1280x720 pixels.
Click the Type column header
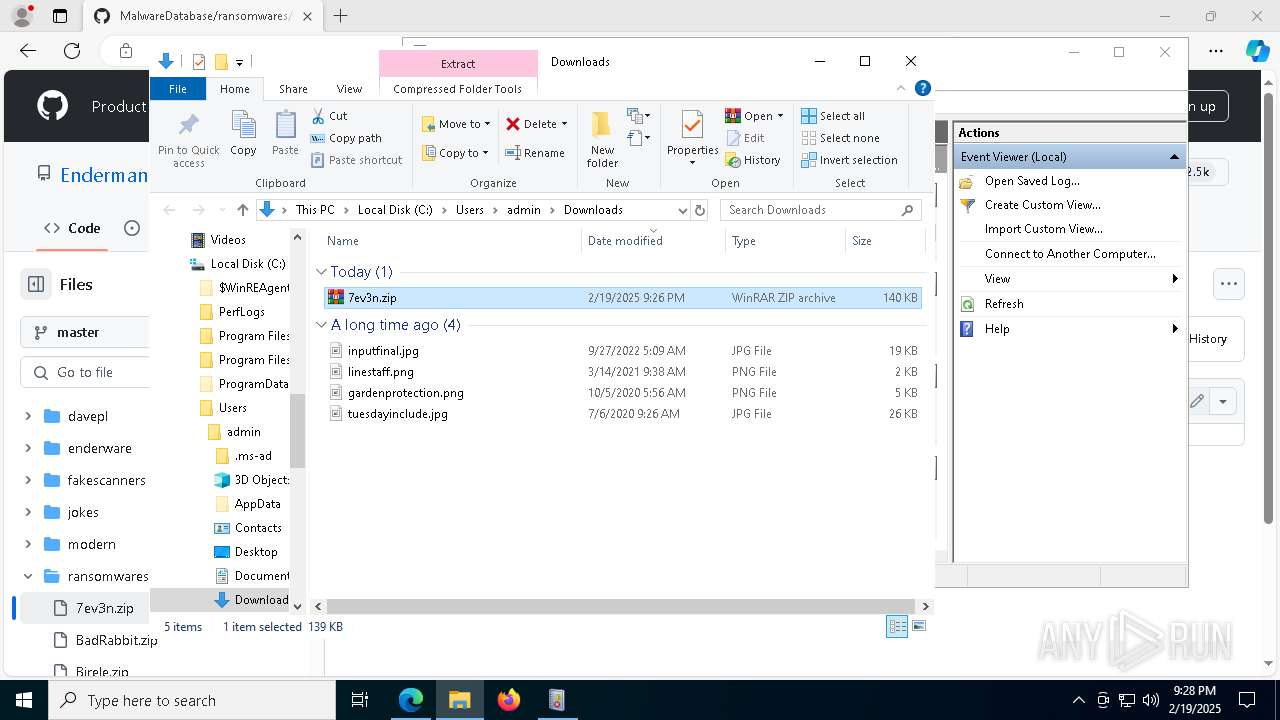785,241
